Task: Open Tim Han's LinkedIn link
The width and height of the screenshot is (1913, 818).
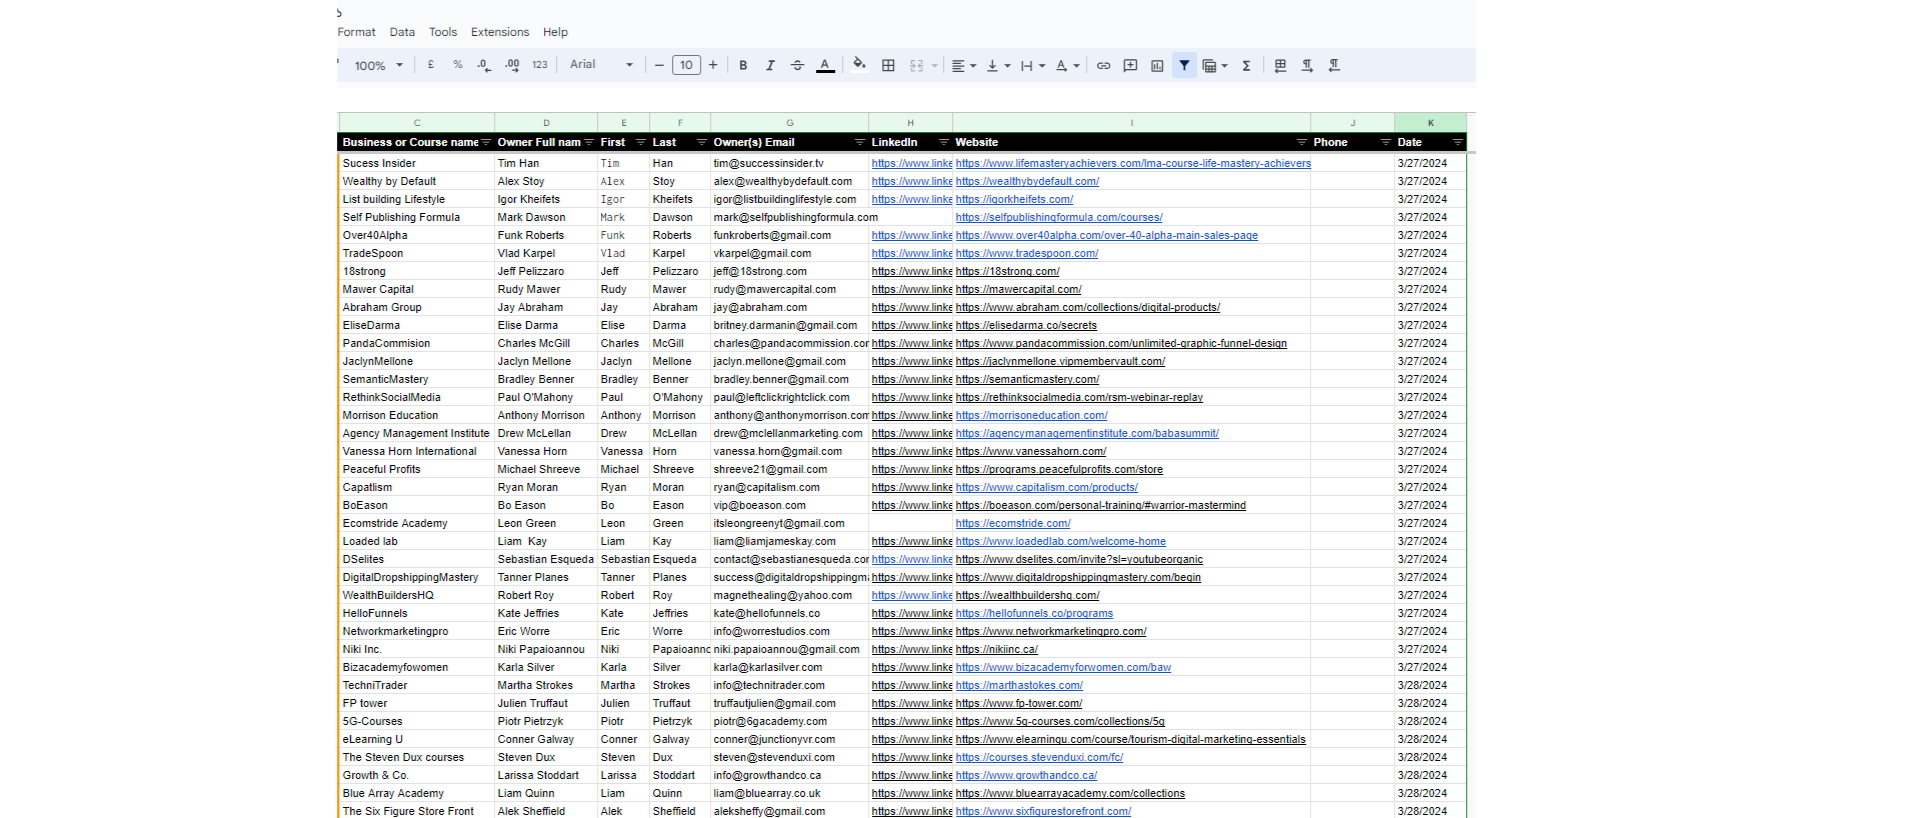Action: point(912,164)
